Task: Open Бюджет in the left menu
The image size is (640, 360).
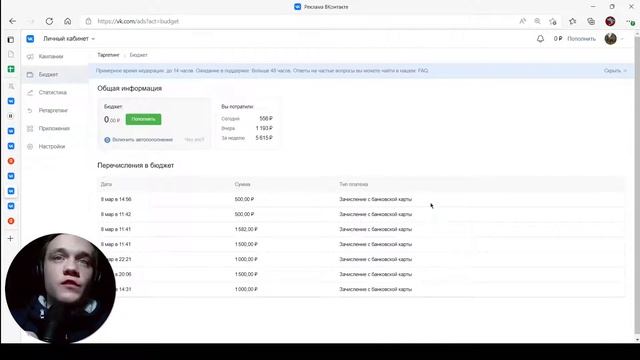Action: pos(48,74)
